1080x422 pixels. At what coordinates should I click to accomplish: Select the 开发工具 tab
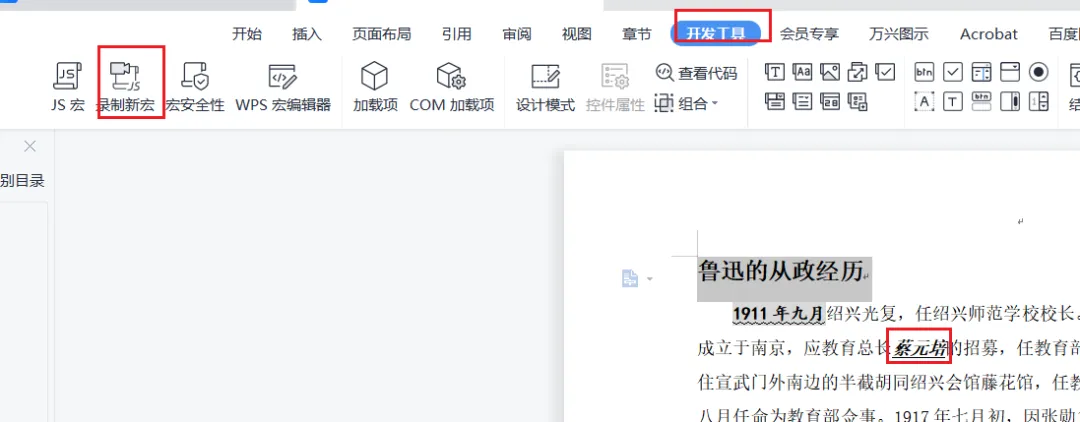click(716, 34)
